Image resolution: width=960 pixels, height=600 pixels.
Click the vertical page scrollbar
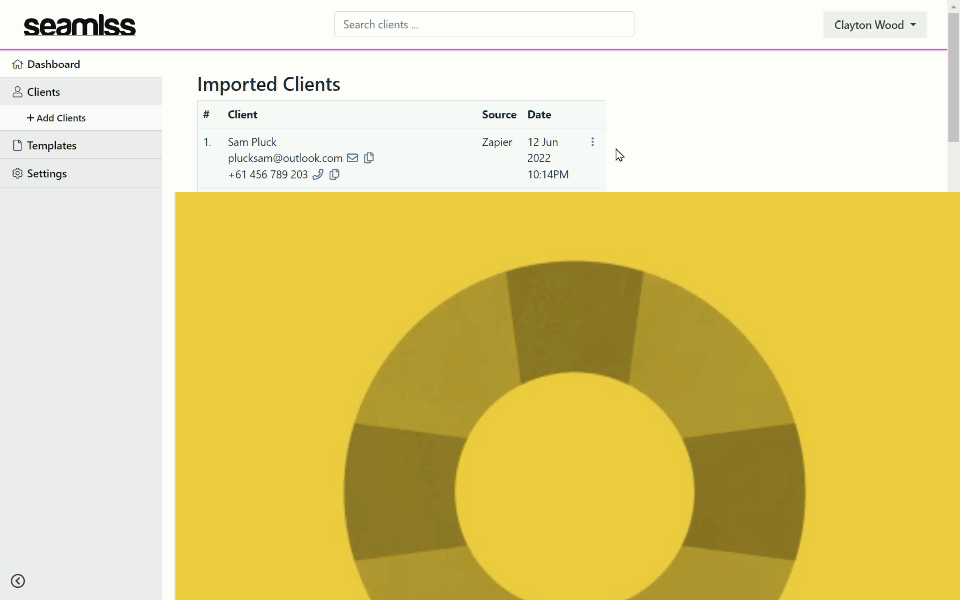click(953, 77)
